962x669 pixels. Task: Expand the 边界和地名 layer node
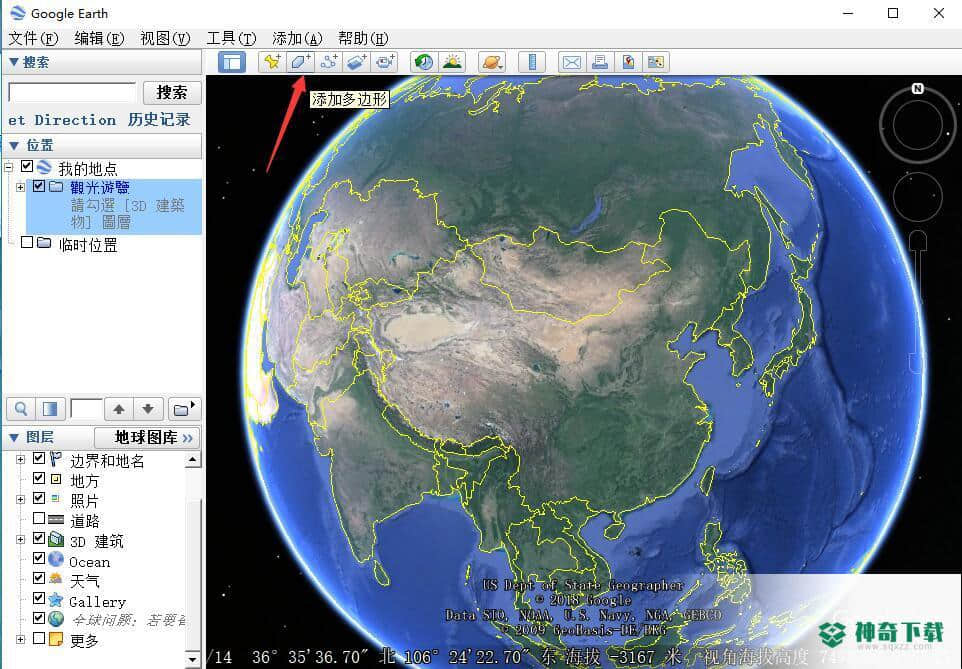pos(20,459)
